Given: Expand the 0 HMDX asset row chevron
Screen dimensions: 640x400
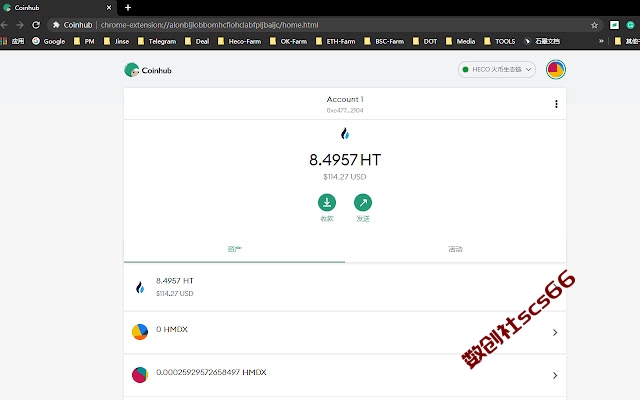Looking at the screenshot, I should coord(555,332).
